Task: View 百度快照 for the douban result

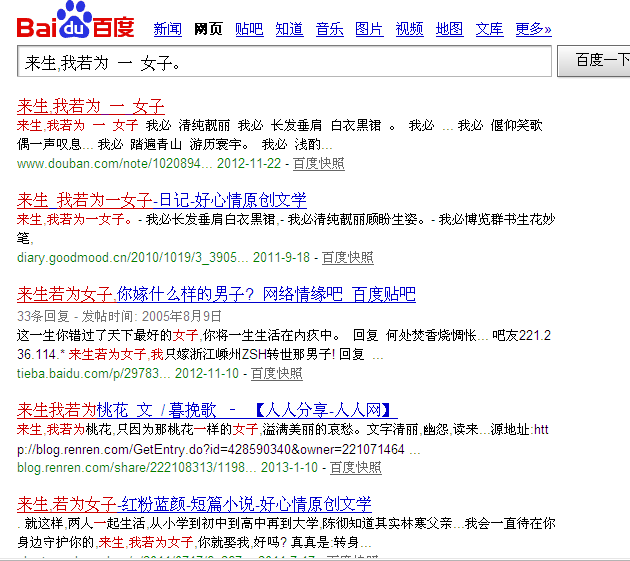Action: (319, 163)
